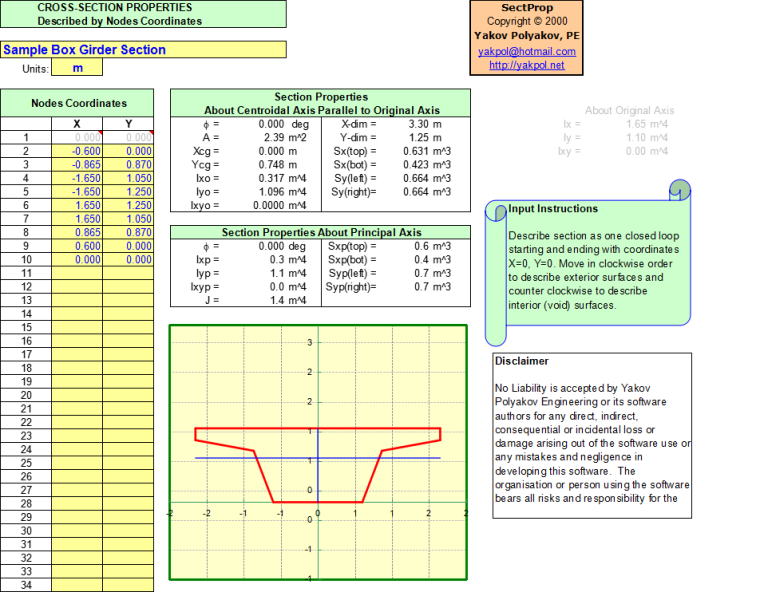Select the Units cell containing 'm'

[x=77, y=69]
